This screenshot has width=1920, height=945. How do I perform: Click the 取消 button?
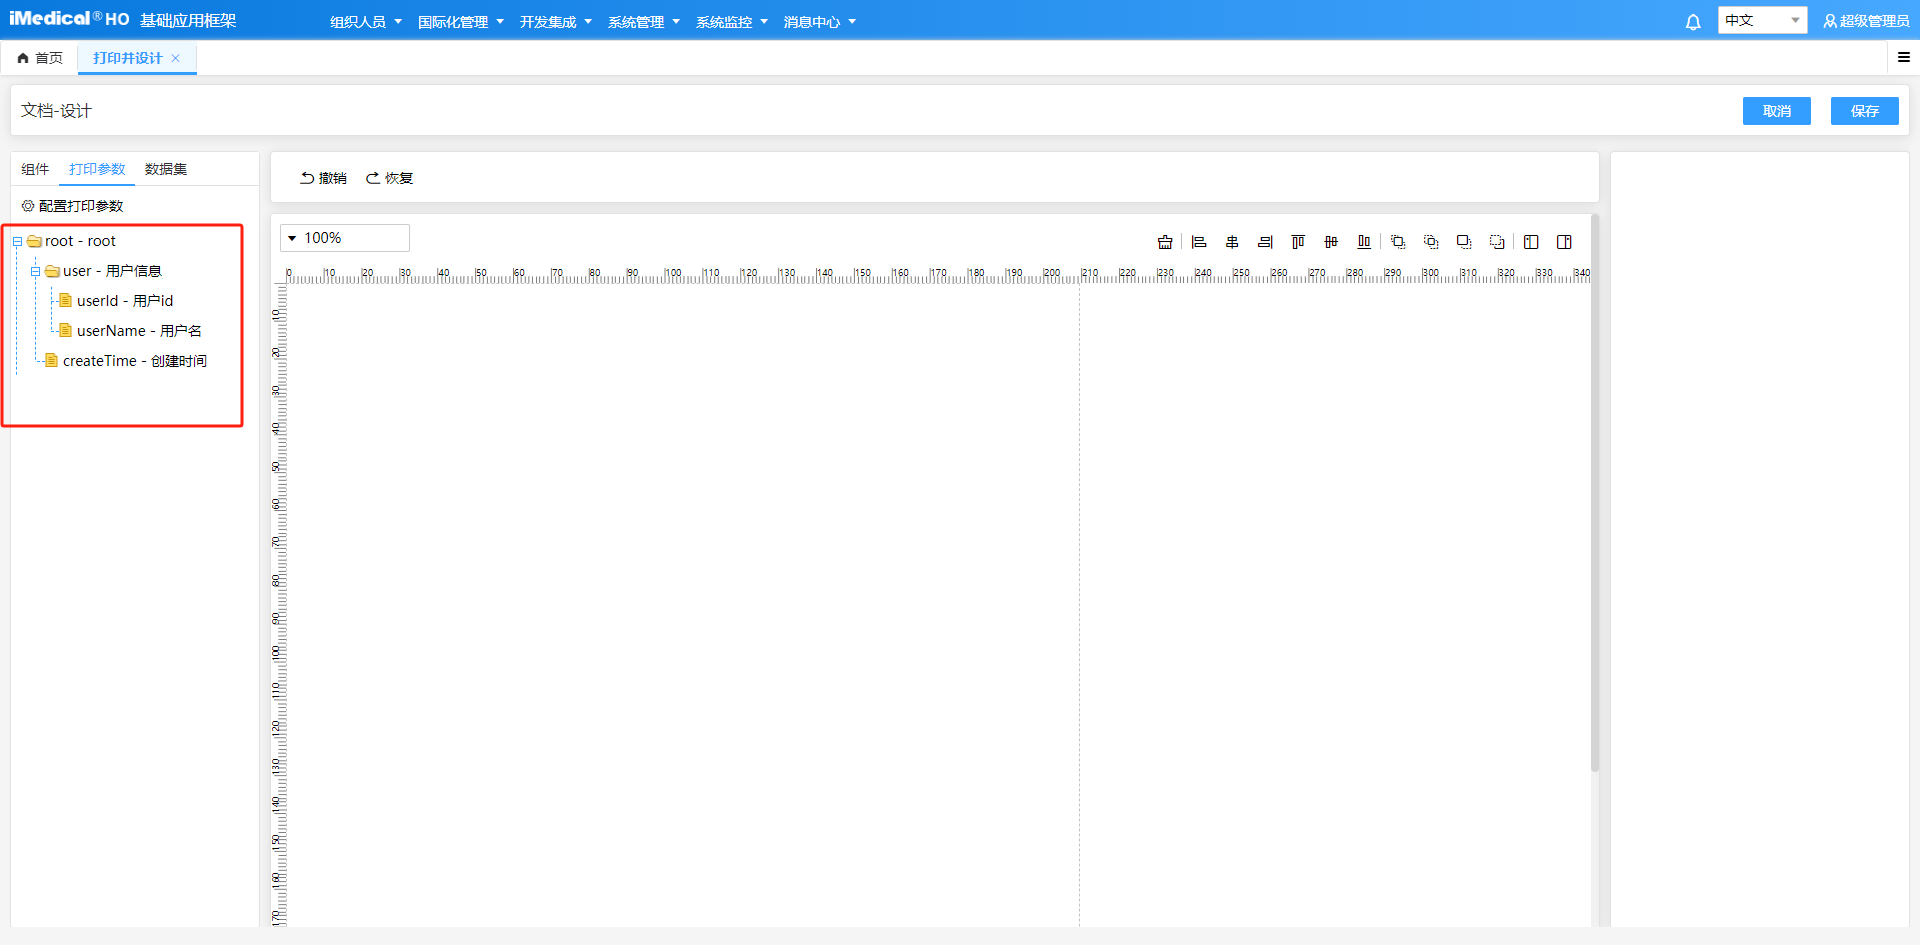point(1776,111)
